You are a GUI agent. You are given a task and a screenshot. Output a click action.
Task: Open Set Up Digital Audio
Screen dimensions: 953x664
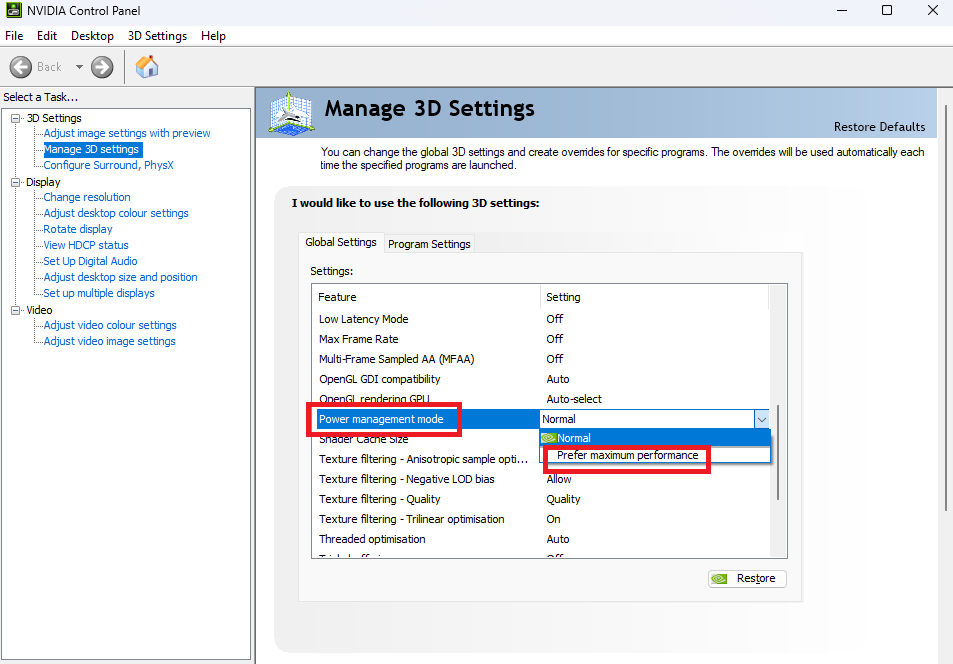point(90,261)
